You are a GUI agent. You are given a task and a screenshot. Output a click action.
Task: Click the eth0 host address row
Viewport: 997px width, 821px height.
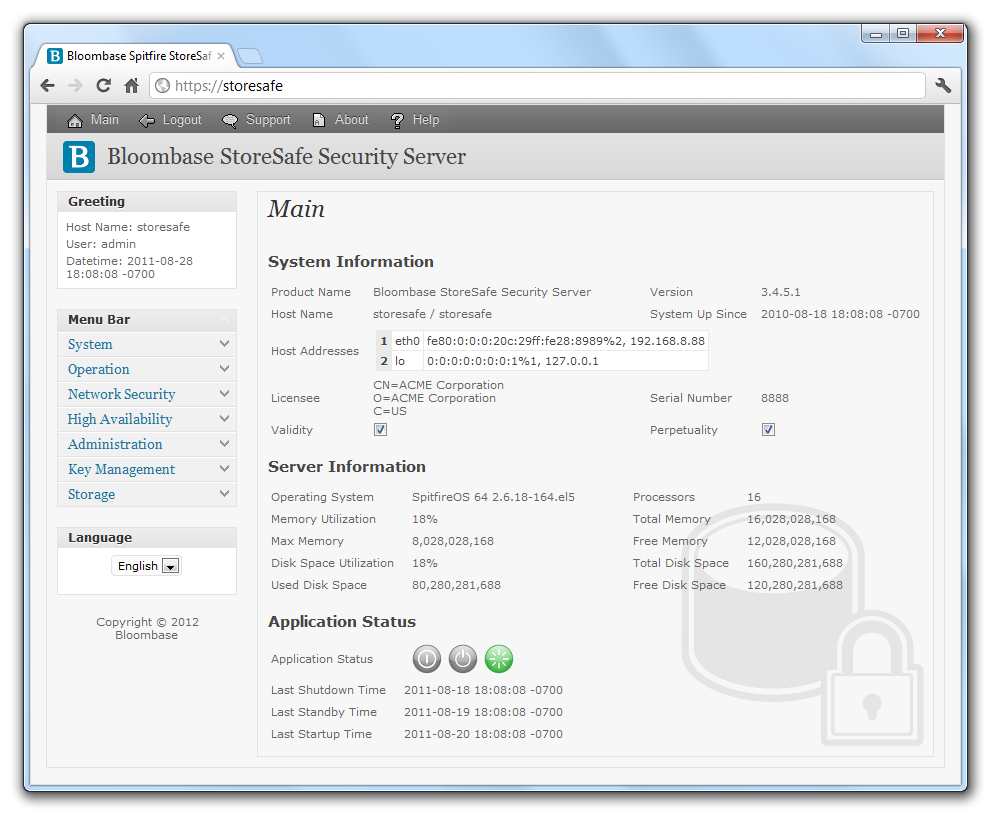pos(542,341)
